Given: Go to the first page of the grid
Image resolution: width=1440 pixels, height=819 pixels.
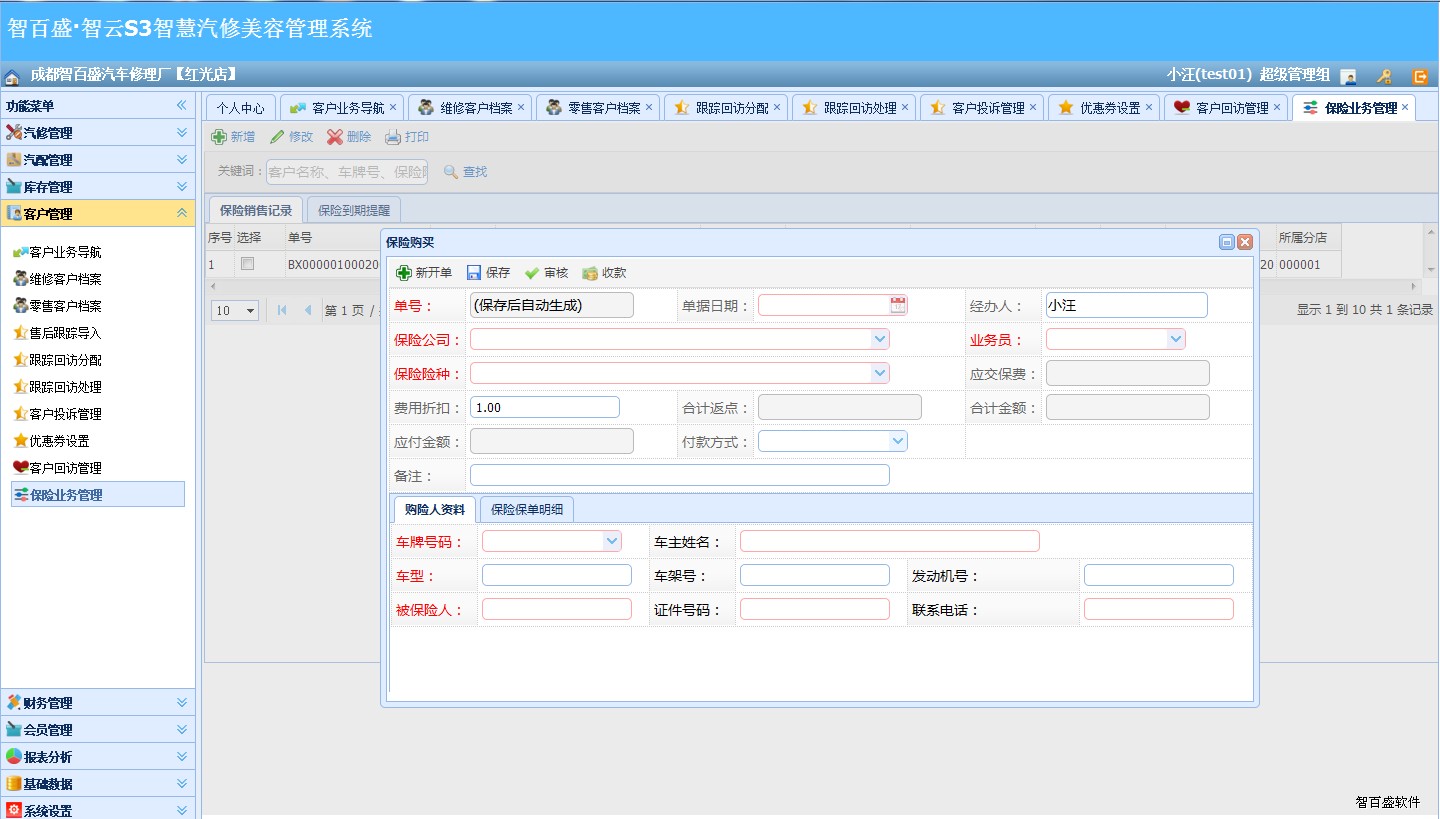Looking at the screenshot, I should click(x=283, y=310).
